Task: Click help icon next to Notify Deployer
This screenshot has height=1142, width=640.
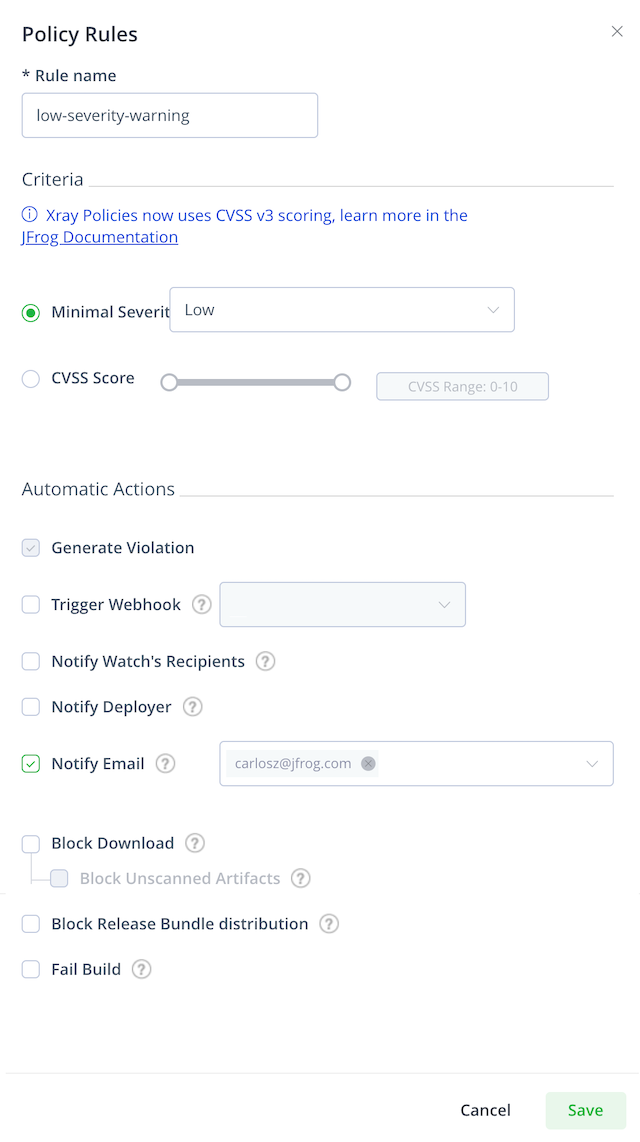Action: click(192, 706)
